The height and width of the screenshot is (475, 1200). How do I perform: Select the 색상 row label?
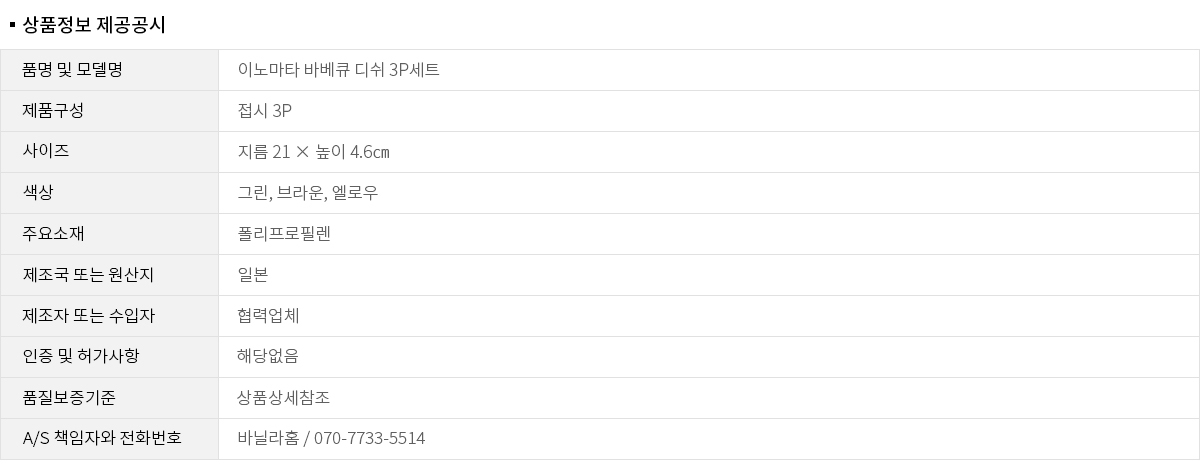[x=38, y=193]
